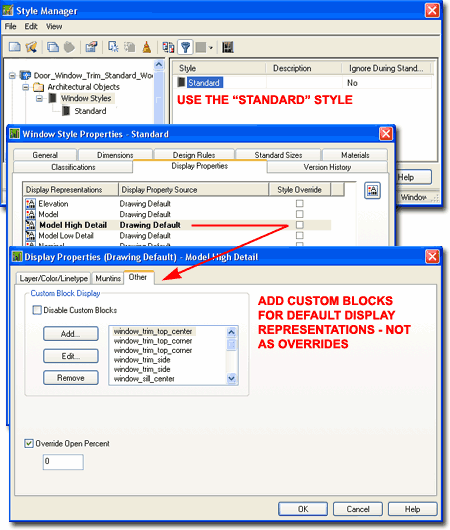Check the Disable Custom Blocks checkbox

pos(37,310)
